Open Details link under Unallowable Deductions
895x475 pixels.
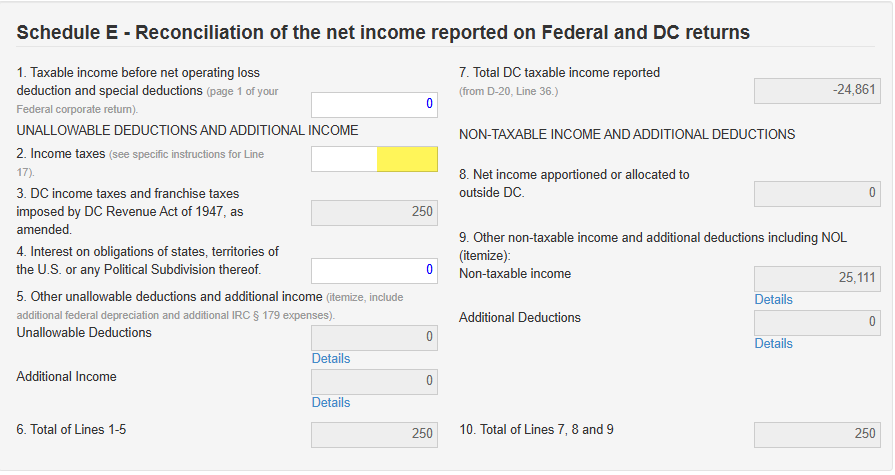pos(331,359)
